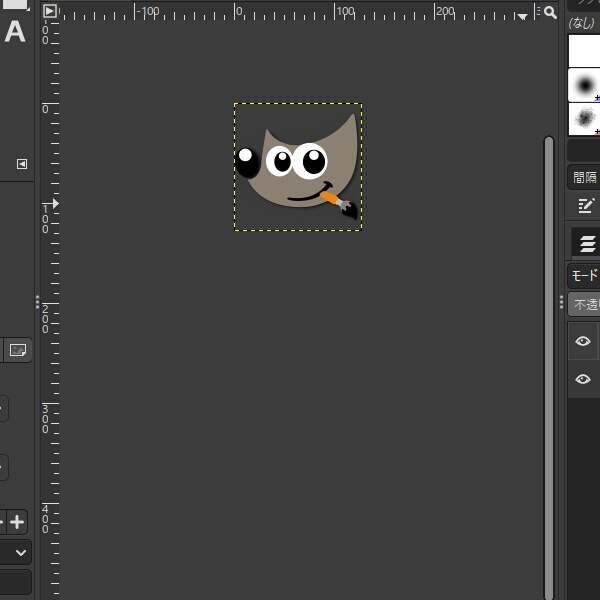
Task: Select the soft round brush thumbnail
Action: click(584, 85)
